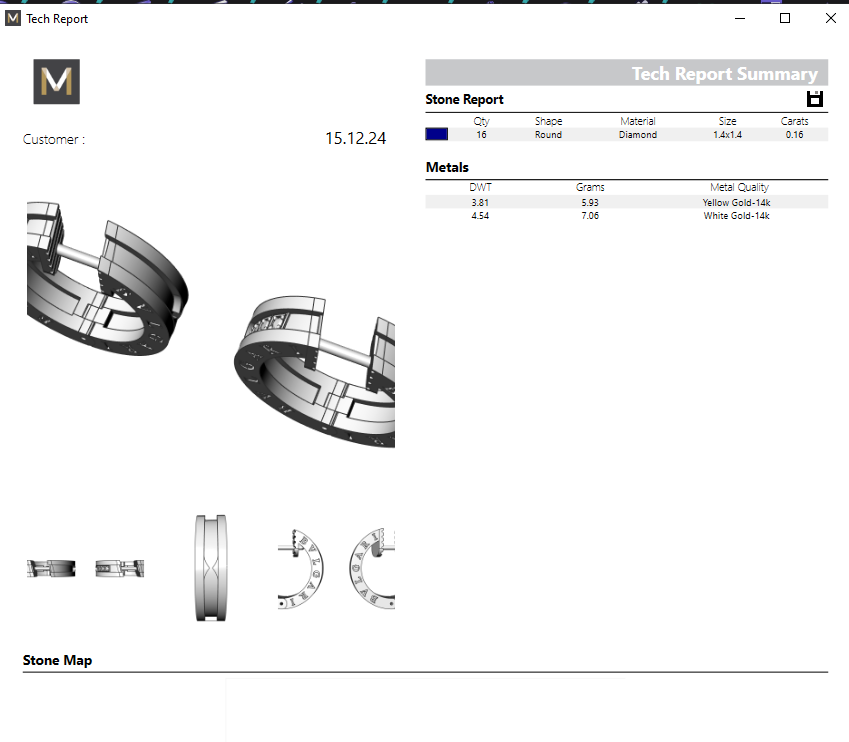The image size is (849, 742).
Task: Click the save disk icon in Stone Report
Action: tap(814, 98)
